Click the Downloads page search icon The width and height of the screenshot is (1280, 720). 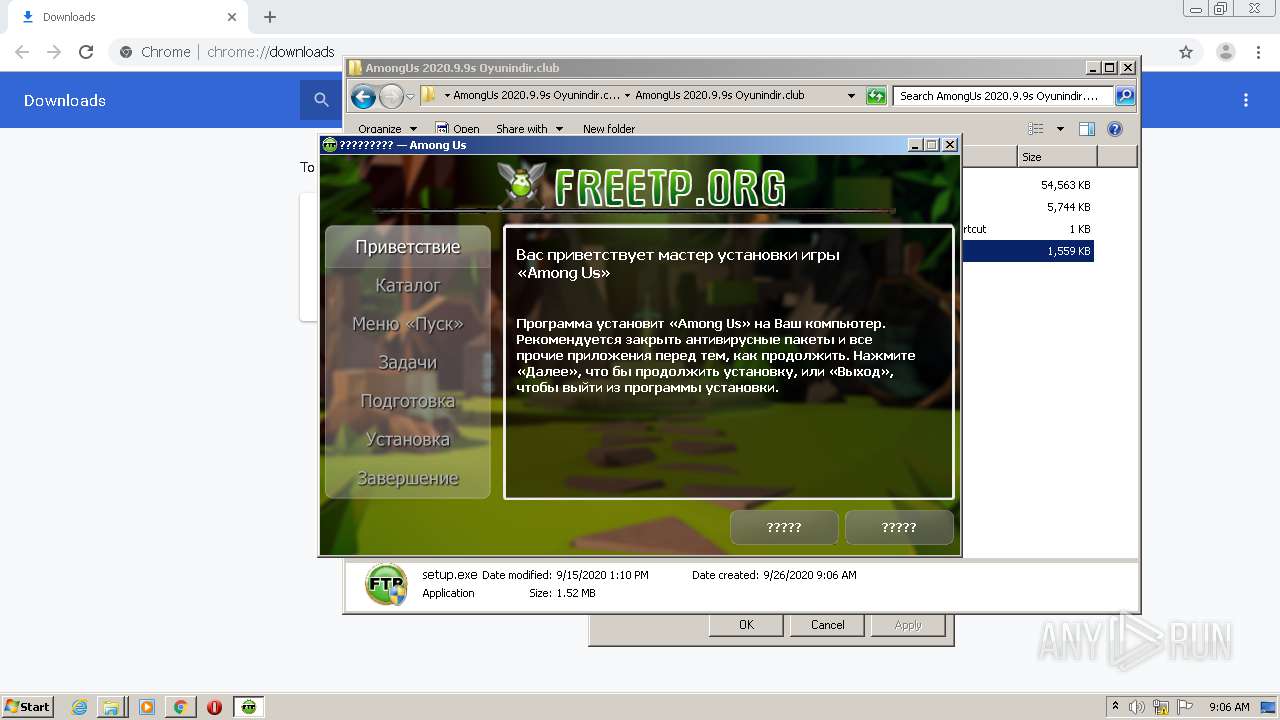tap(321, 100)
